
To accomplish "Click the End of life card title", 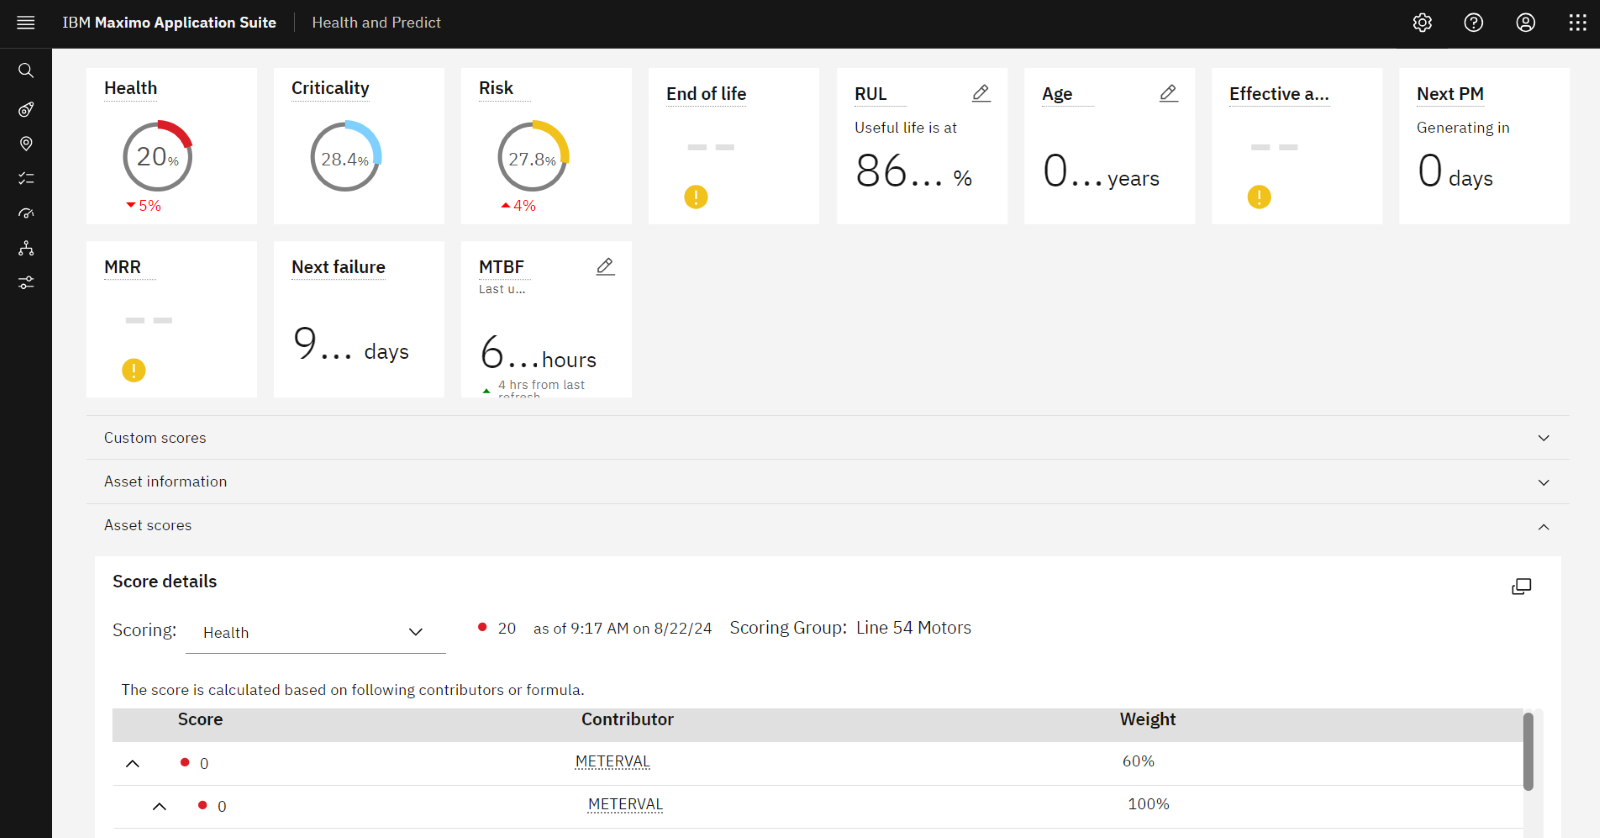I will (706, 94).
